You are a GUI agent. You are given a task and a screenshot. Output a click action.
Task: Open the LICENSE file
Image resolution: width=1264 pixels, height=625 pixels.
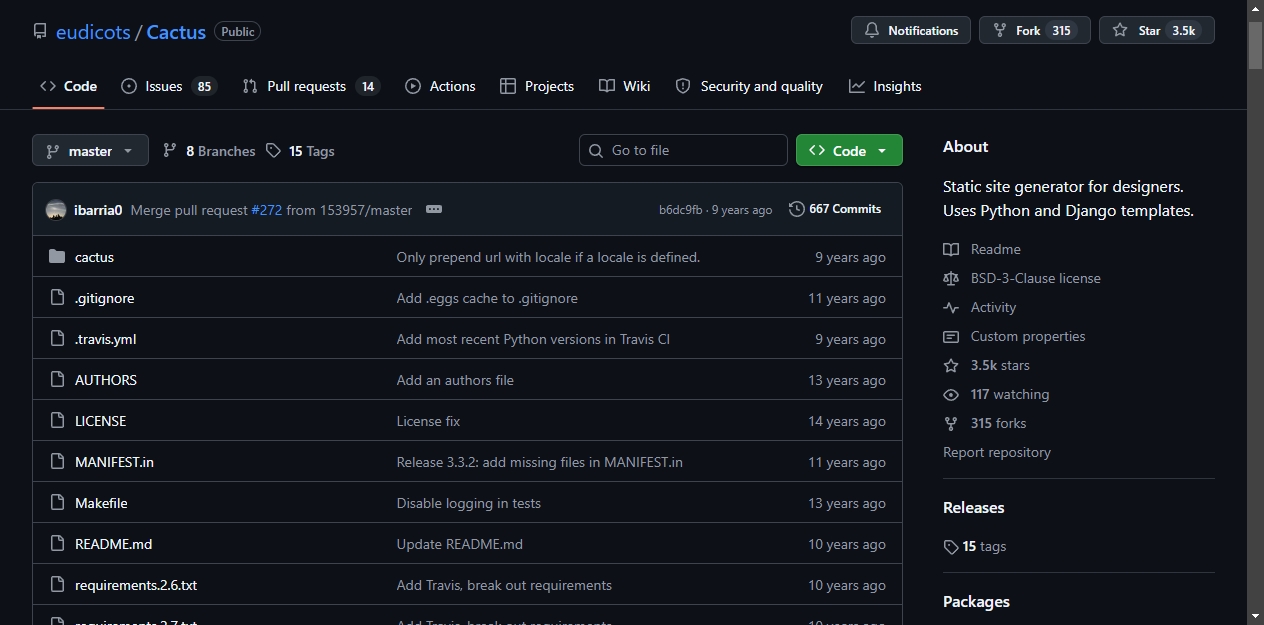coord(100,421)
